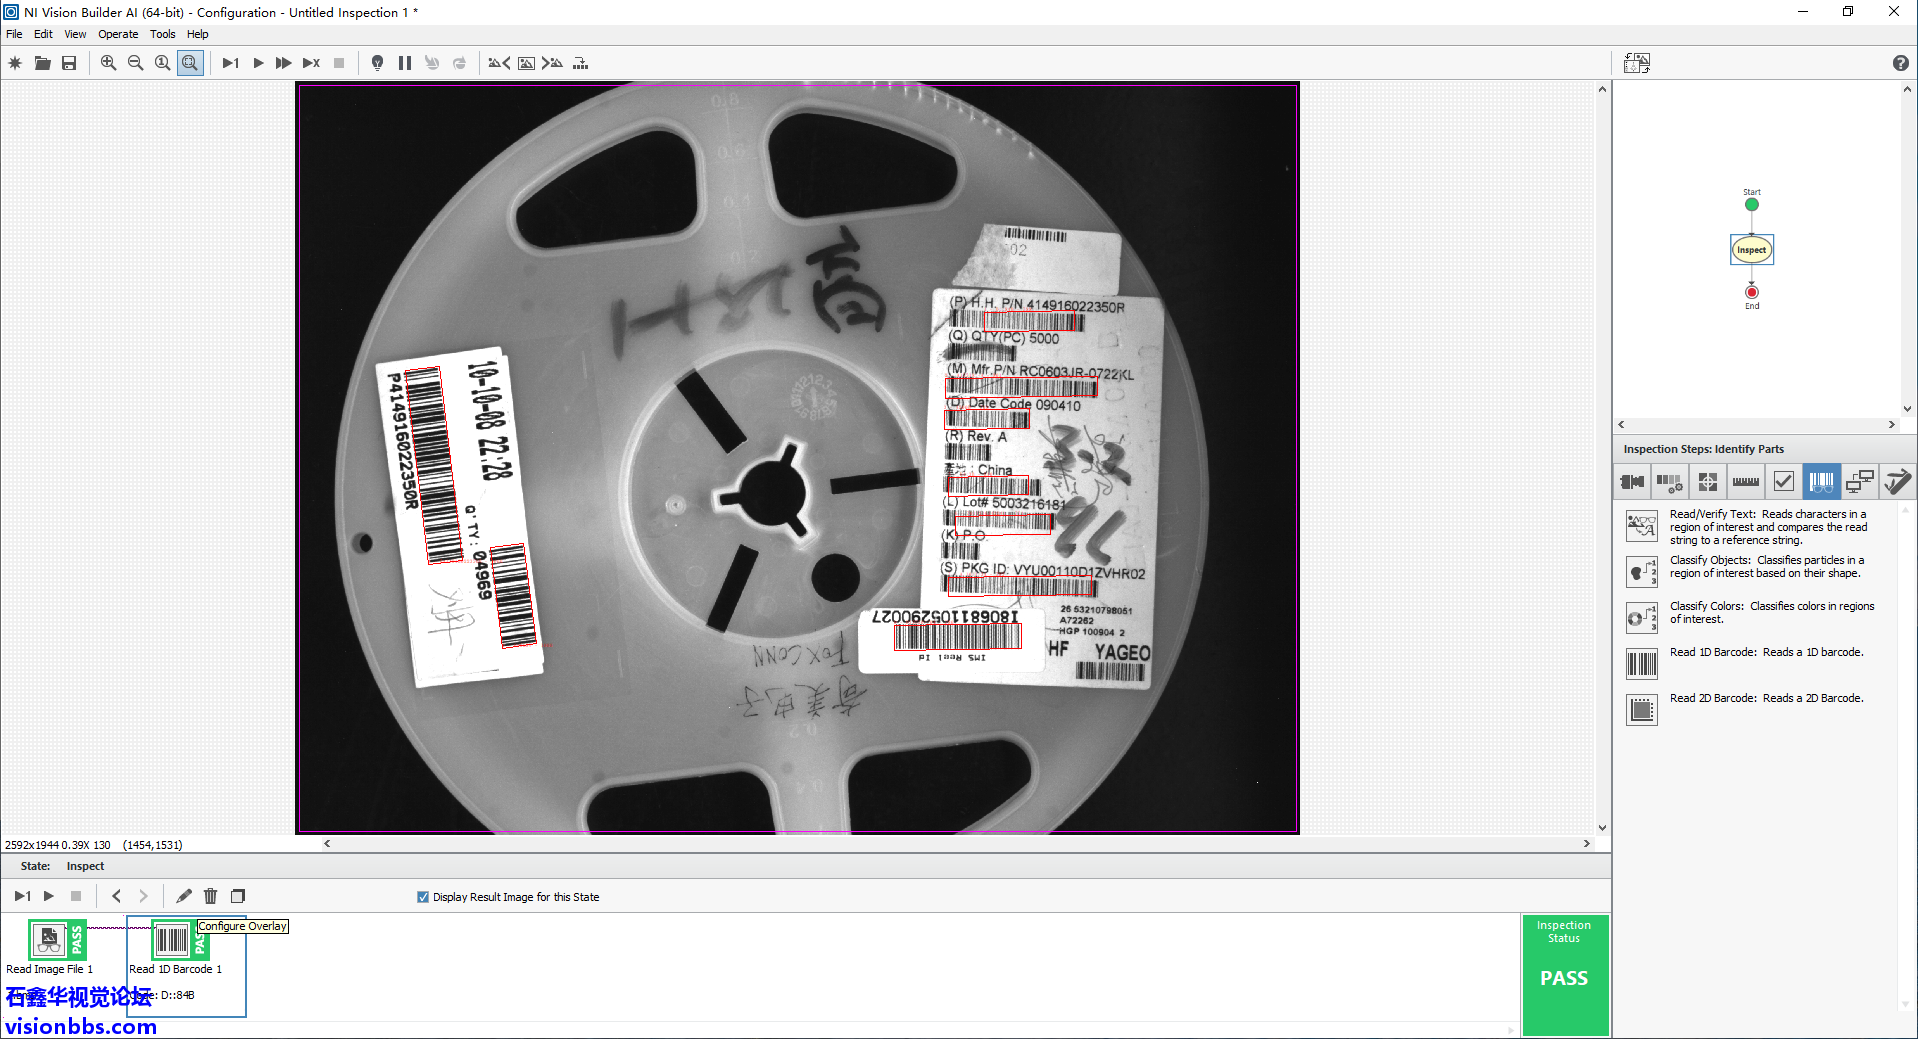Image resolution: width=1918 pixels, height=1039 pixels.
Task: Click the current image icon in toolbar
Action: coord(526,63)
